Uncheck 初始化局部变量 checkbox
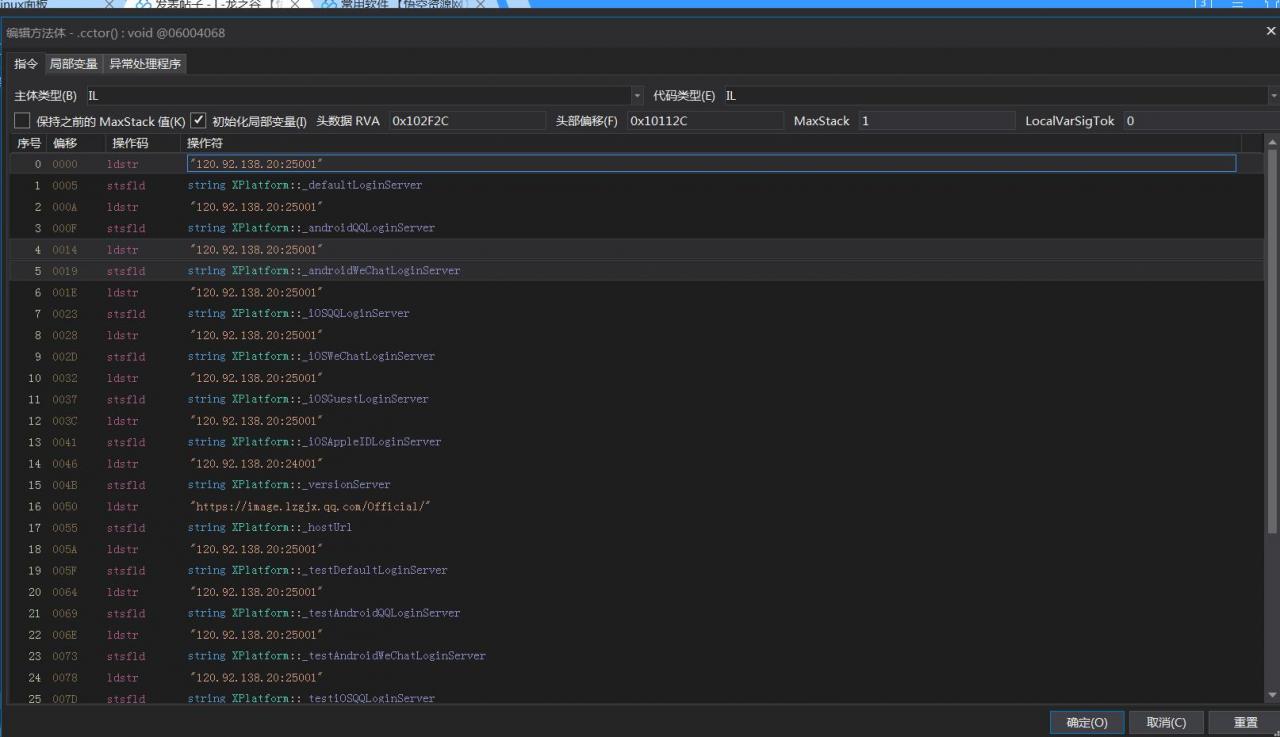Viewport: 1280px width, 737px height. pos(198,121)
